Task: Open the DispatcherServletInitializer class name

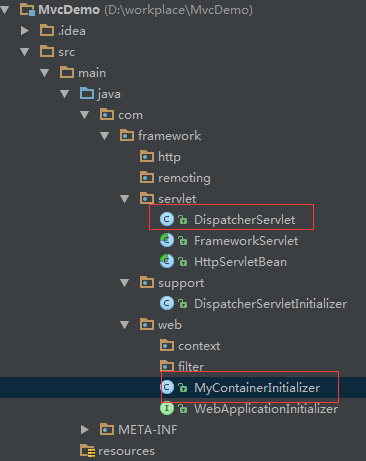Action: click(271, 304)
